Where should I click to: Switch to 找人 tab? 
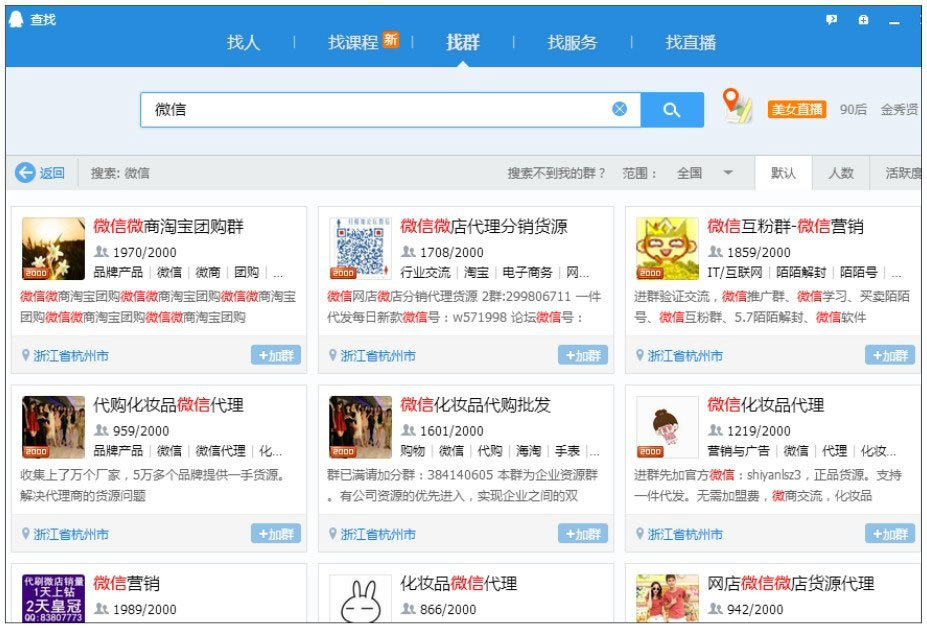pyautogui.click(x=243, y=43)
